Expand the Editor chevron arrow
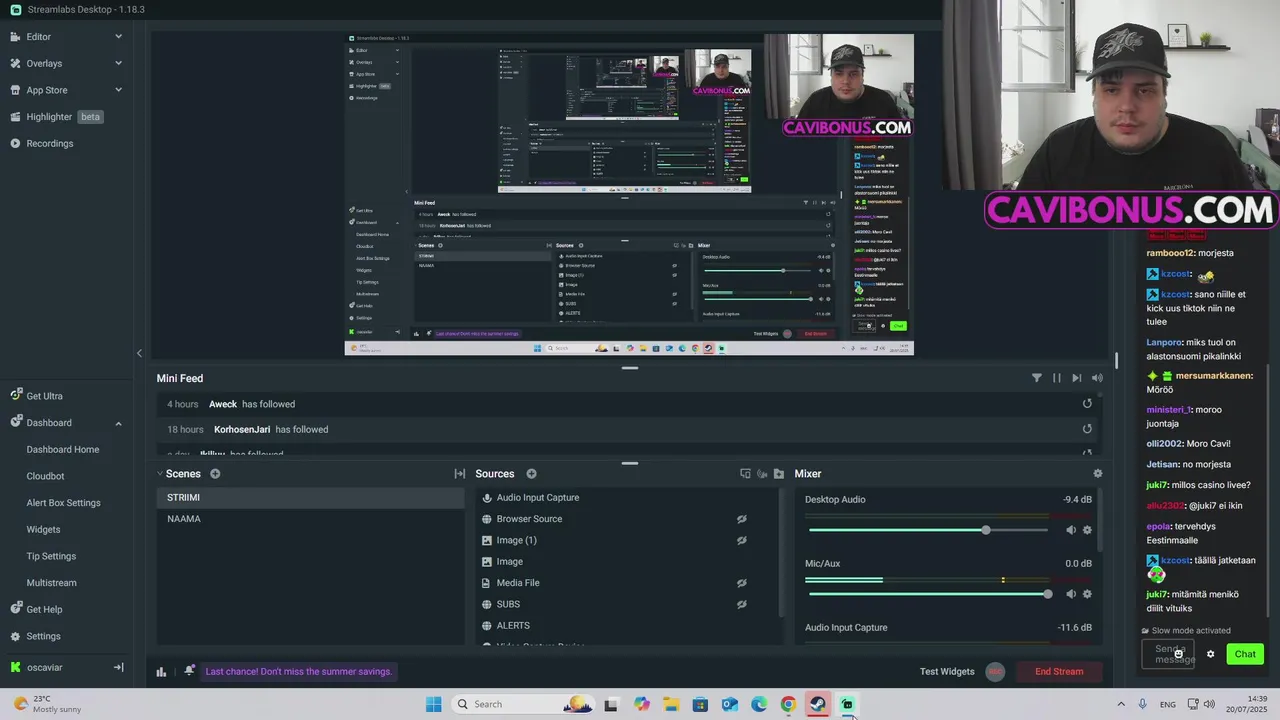 tap(118, 37)
